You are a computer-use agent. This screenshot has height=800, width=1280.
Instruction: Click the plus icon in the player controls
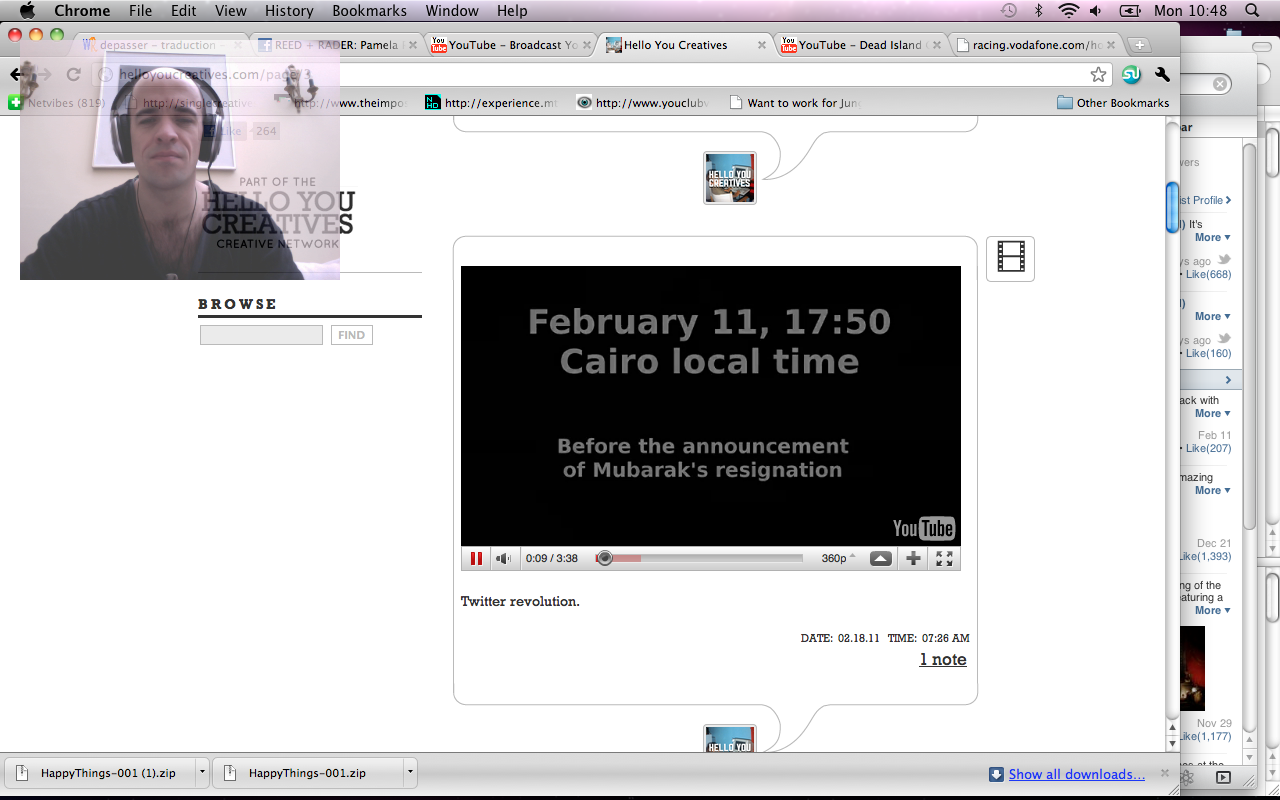[913, 558]
